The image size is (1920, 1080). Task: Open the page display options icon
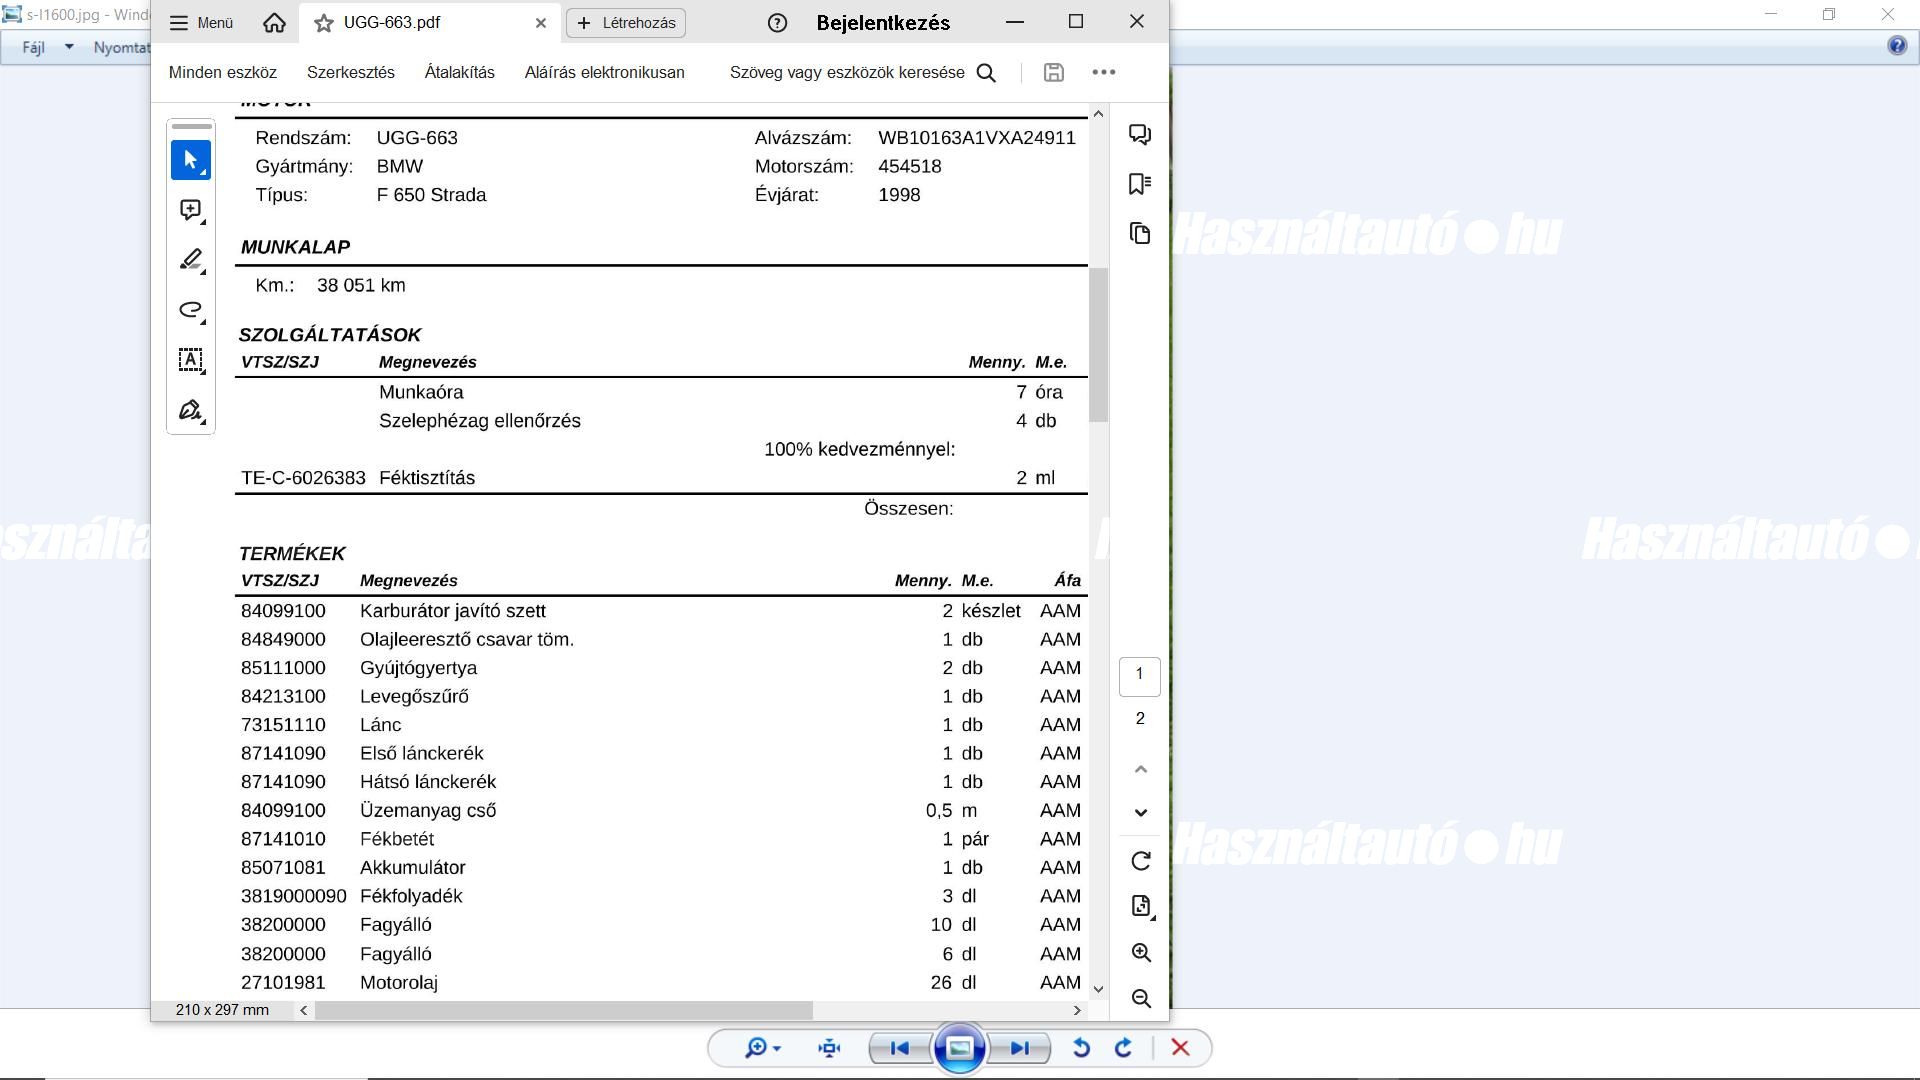[x=1141, y=906]
